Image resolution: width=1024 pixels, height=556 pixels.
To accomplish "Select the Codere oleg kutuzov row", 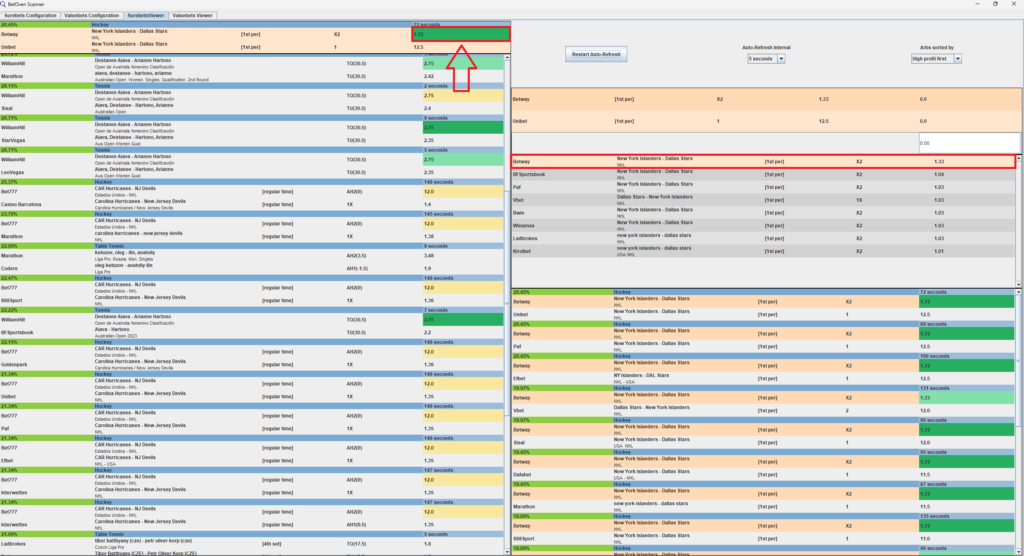I will pos(252,269).
